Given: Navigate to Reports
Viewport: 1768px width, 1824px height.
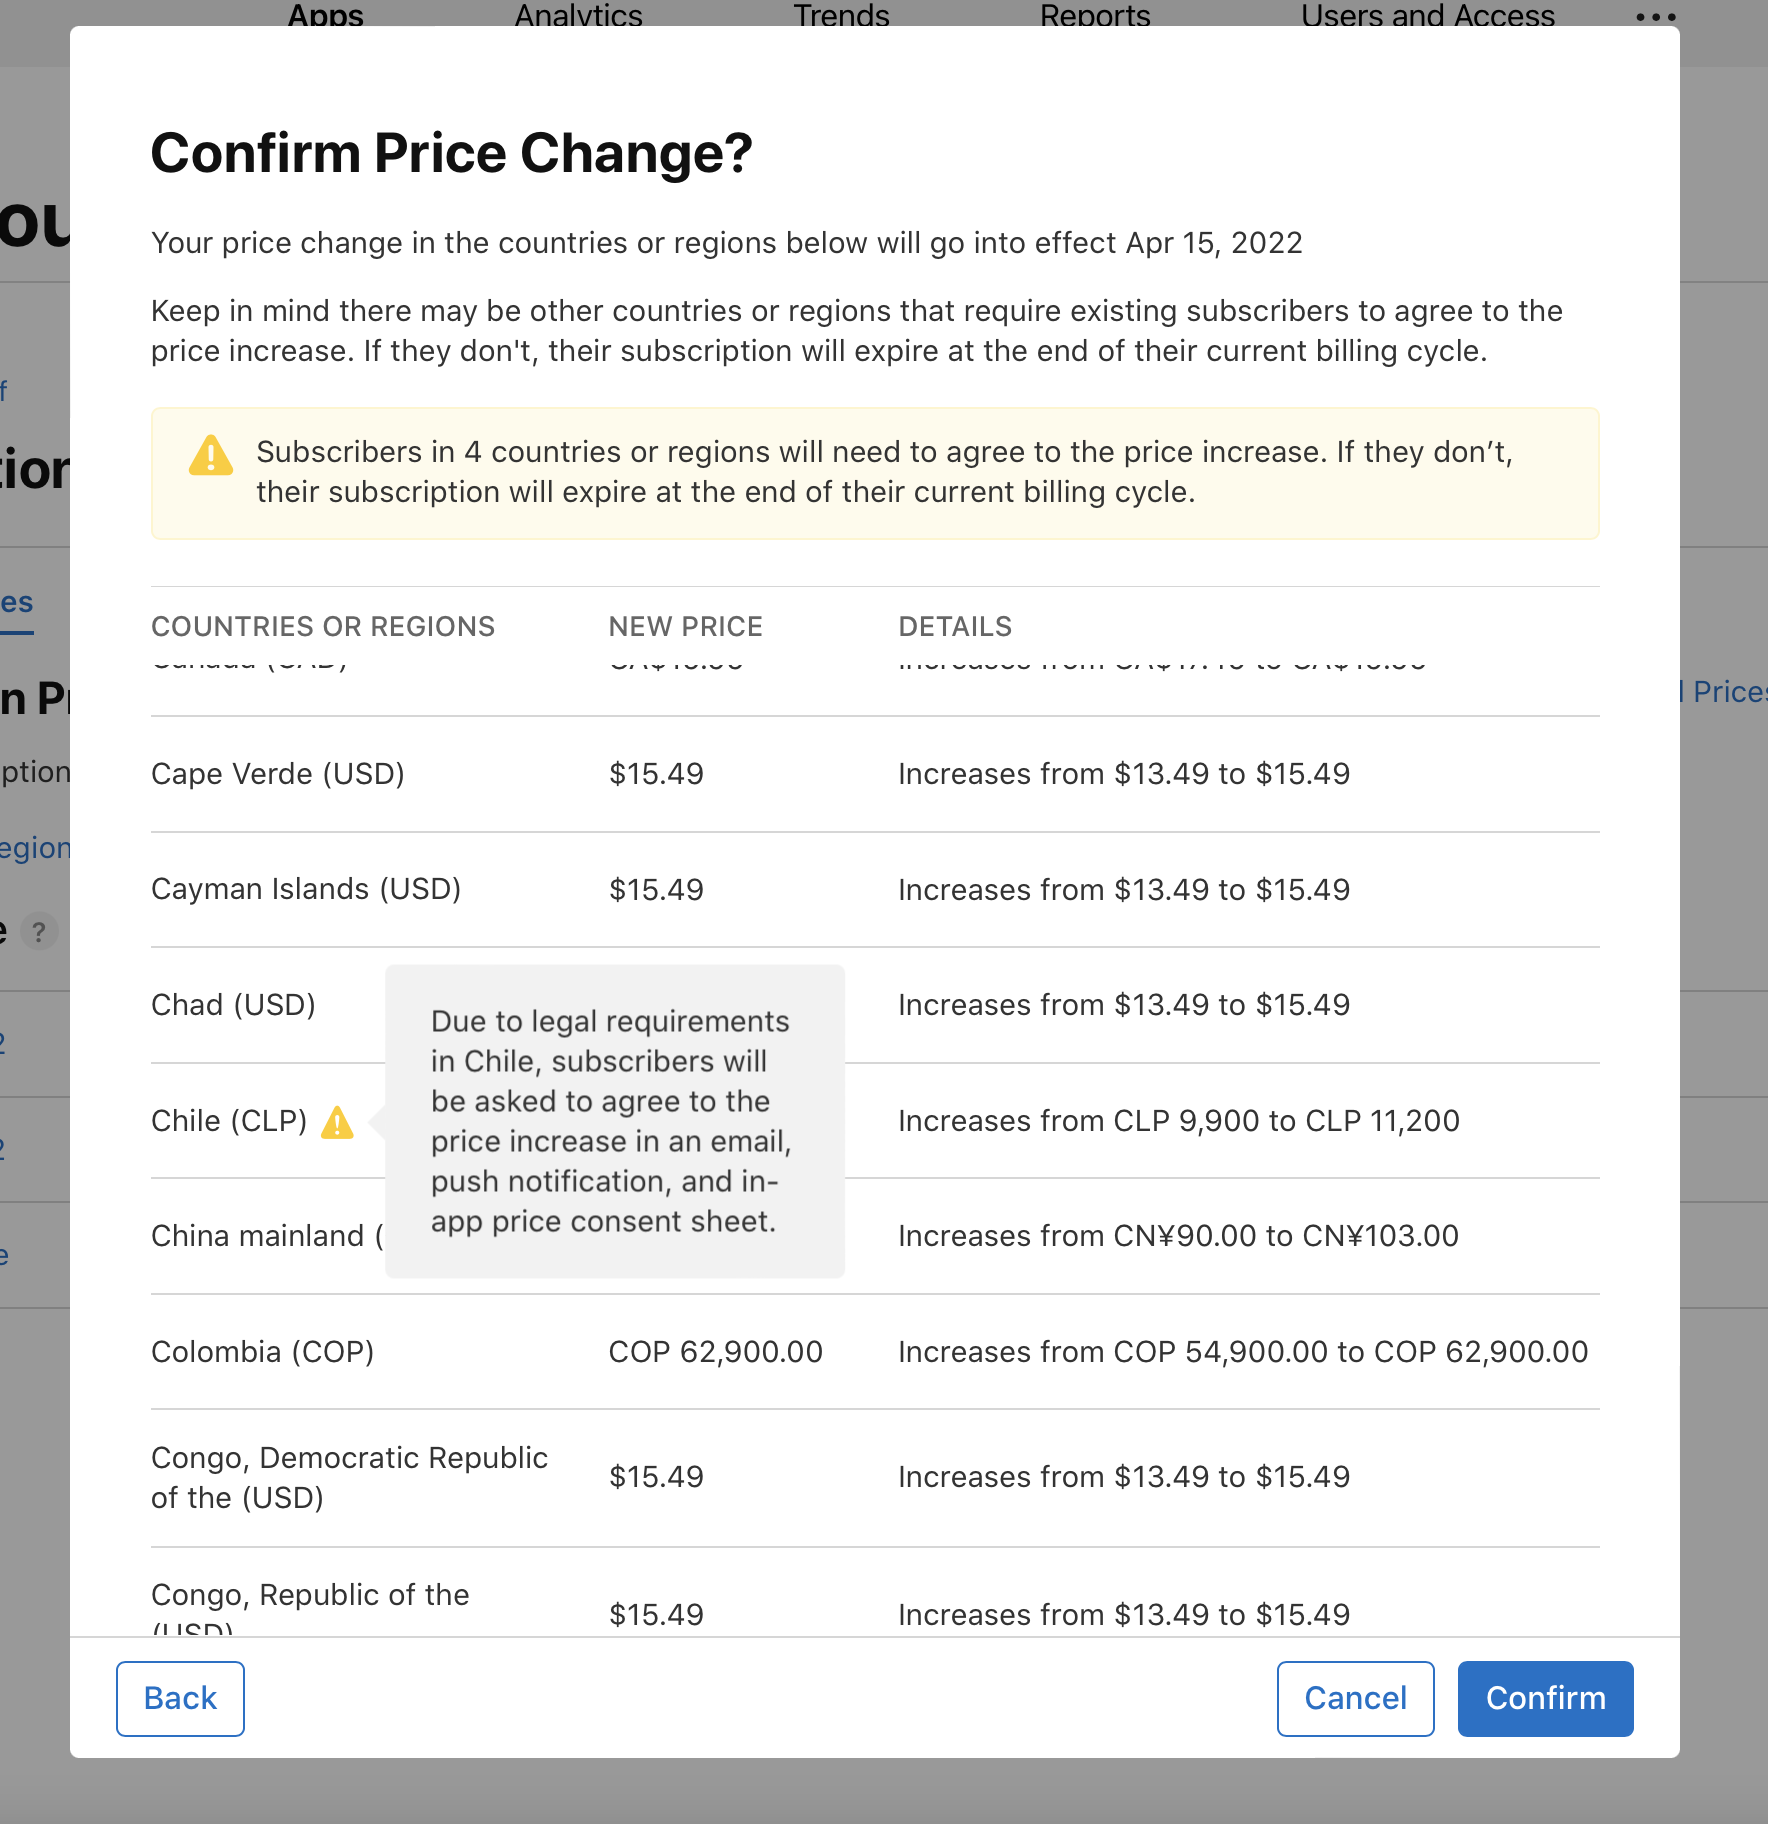Looking at the screenshot, I should coord(1096,16).
